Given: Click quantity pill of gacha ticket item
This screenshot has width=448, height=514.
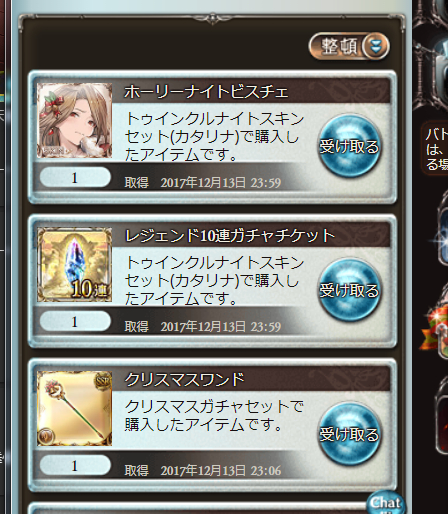Looking at the screenshot, I should (x=75, y=321).
